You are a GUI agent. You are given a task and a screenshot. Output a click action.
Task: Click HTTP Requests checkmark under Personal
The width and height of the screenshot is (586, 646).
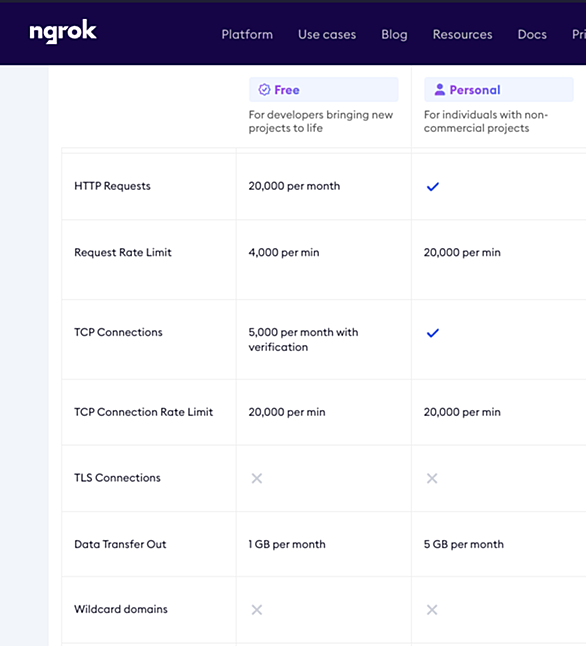coord(433,187)
